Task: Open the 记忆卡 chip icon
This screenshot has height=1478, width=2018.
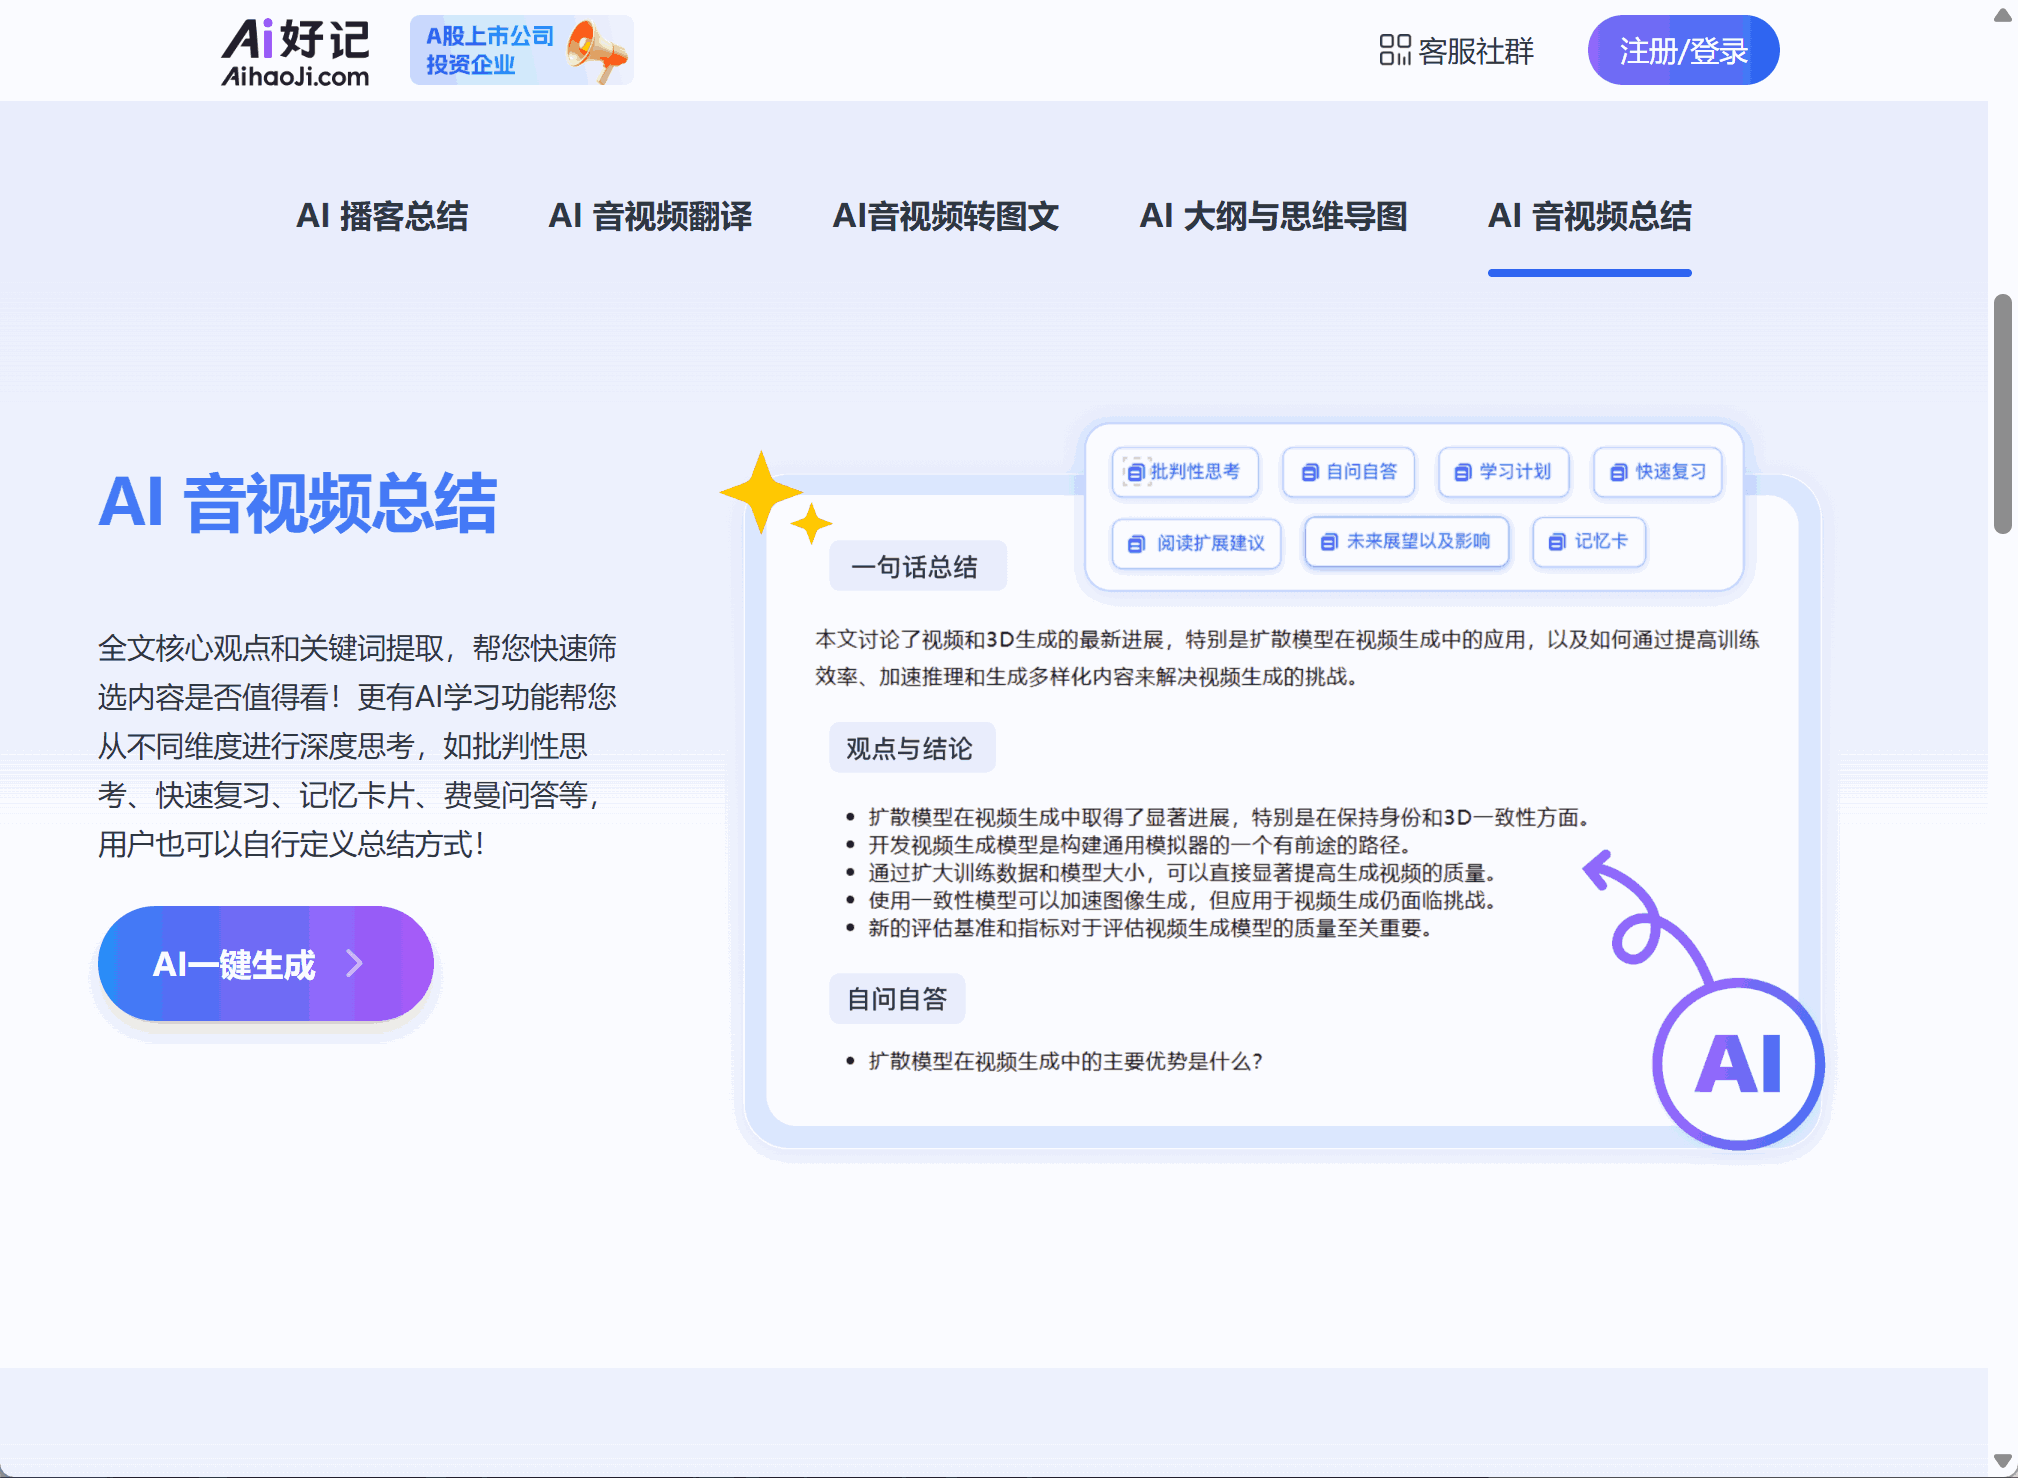Action: tap(1556, 542)
